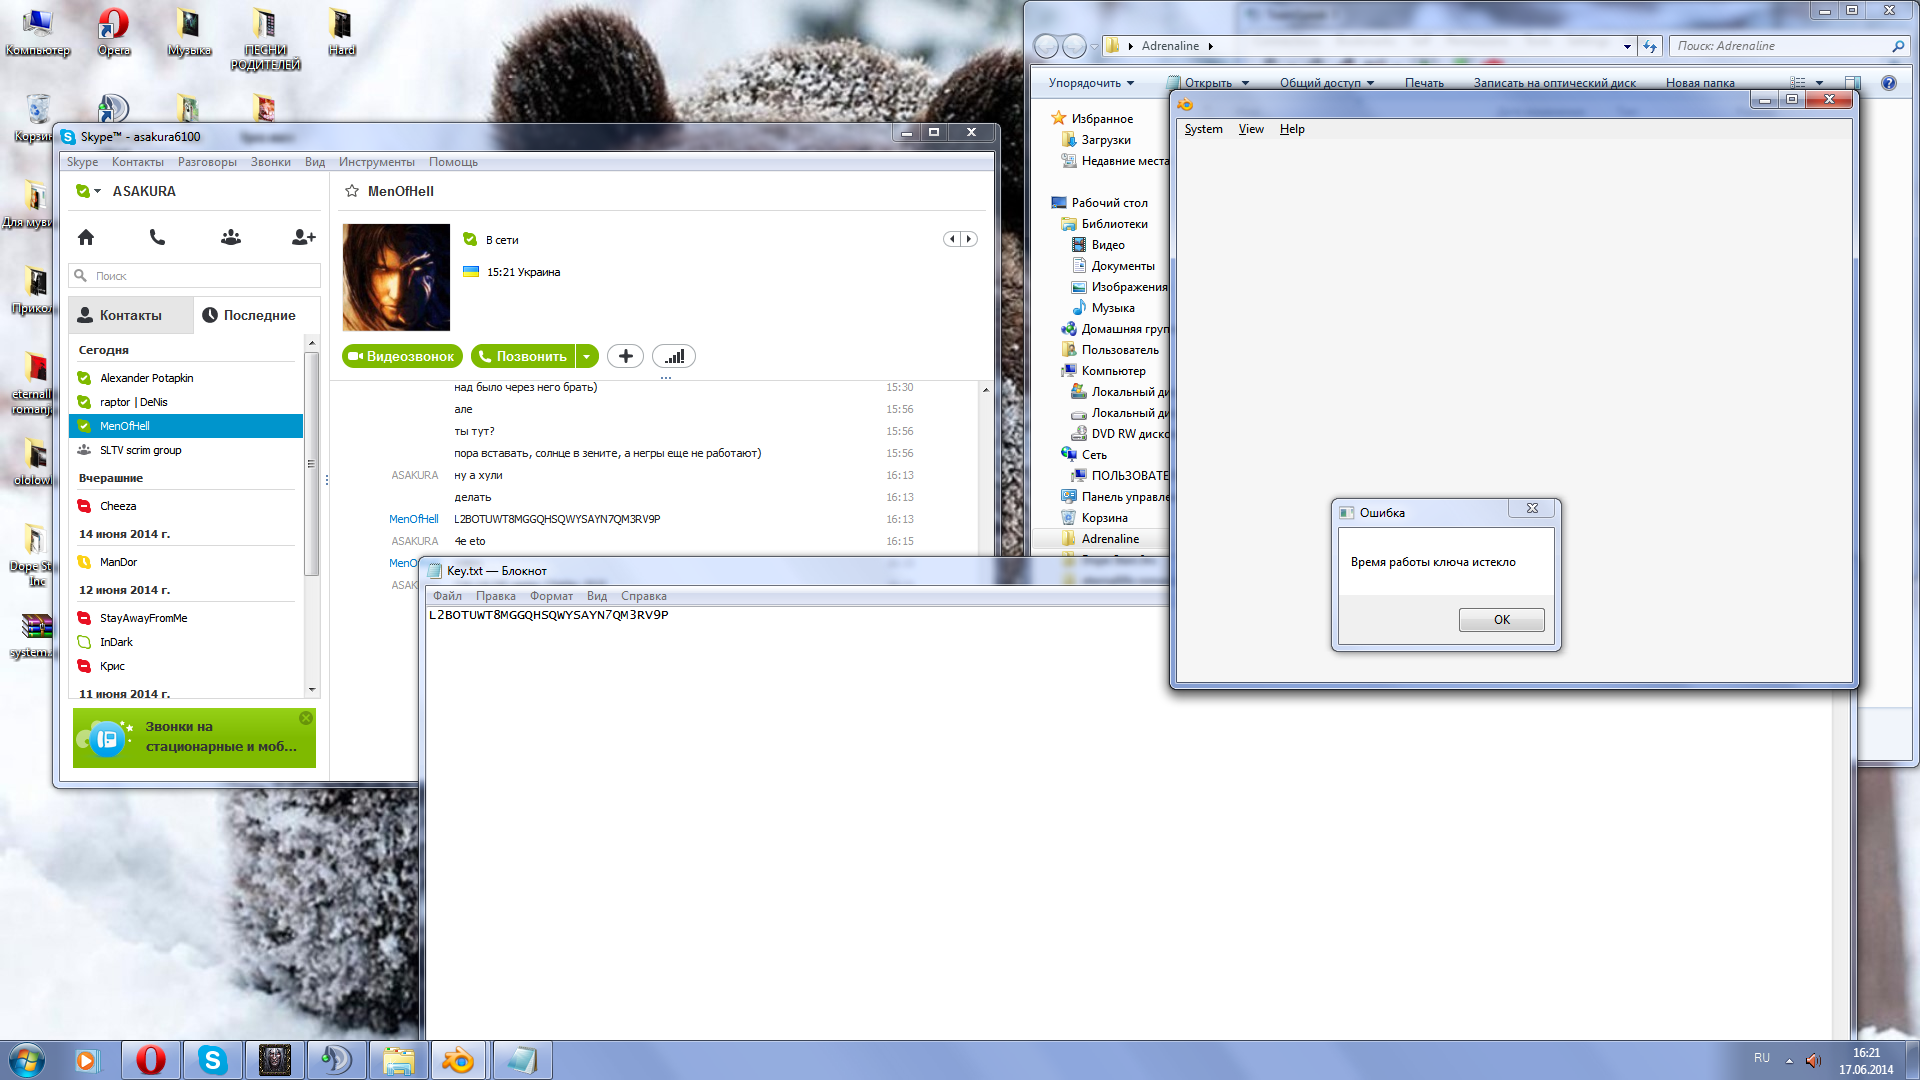Screen dimensions: 1920x1080
Task: Click the plus button in conversation toolbar
Action: coord(625,356)
